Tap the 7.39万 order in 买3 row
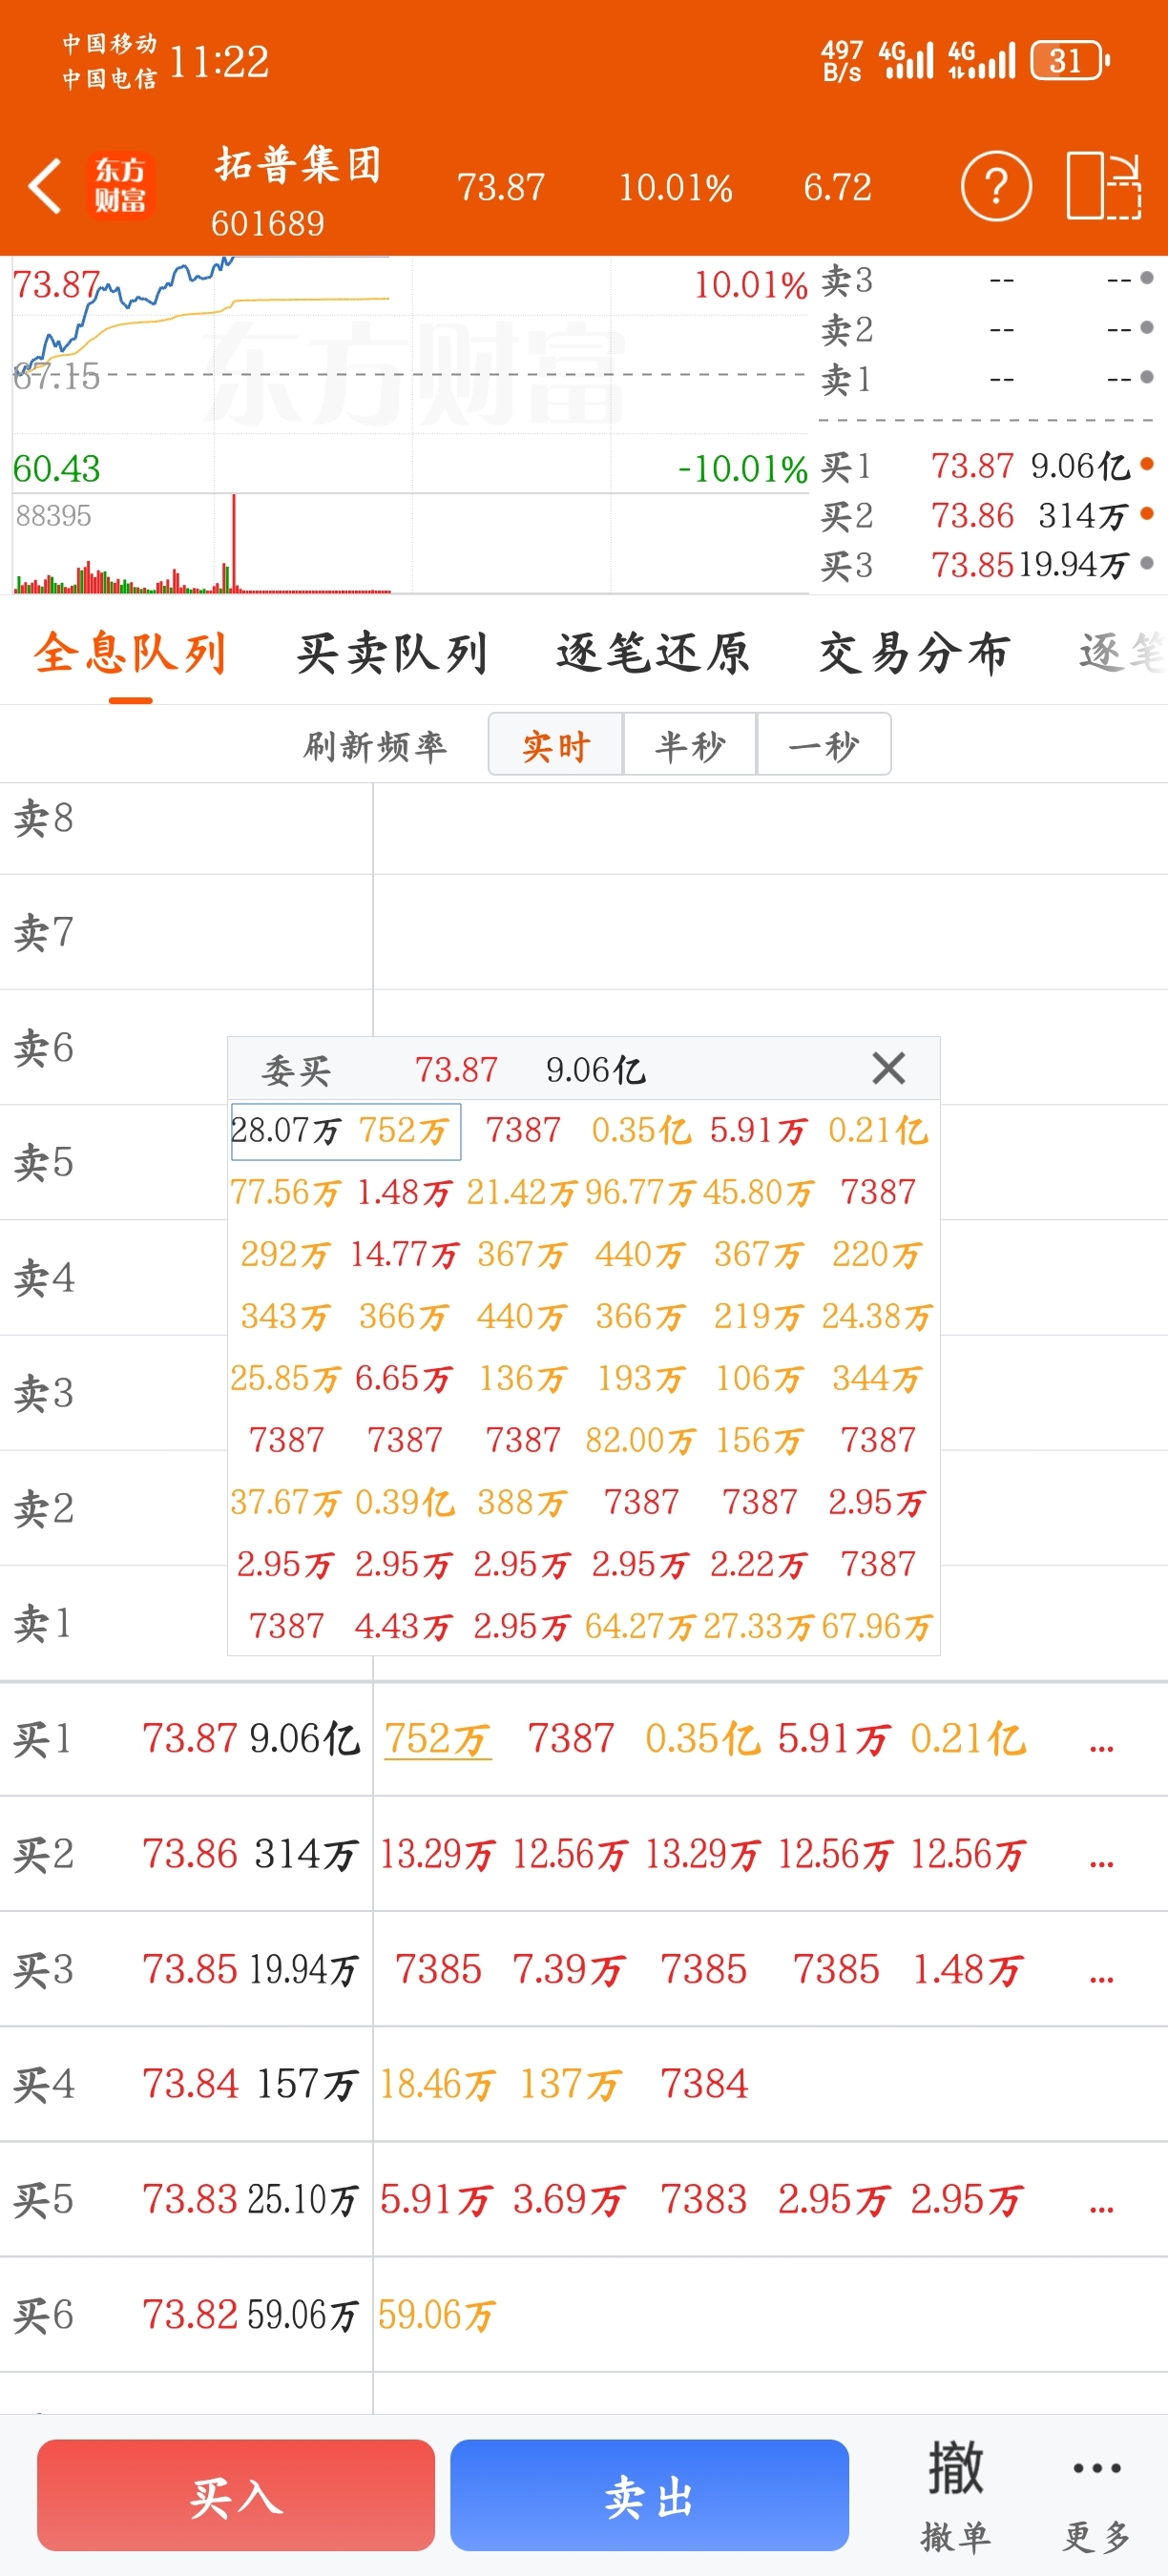The height and width of the screenshot is (2576, 1168). pyautogui.click(x=568, y=1970)
